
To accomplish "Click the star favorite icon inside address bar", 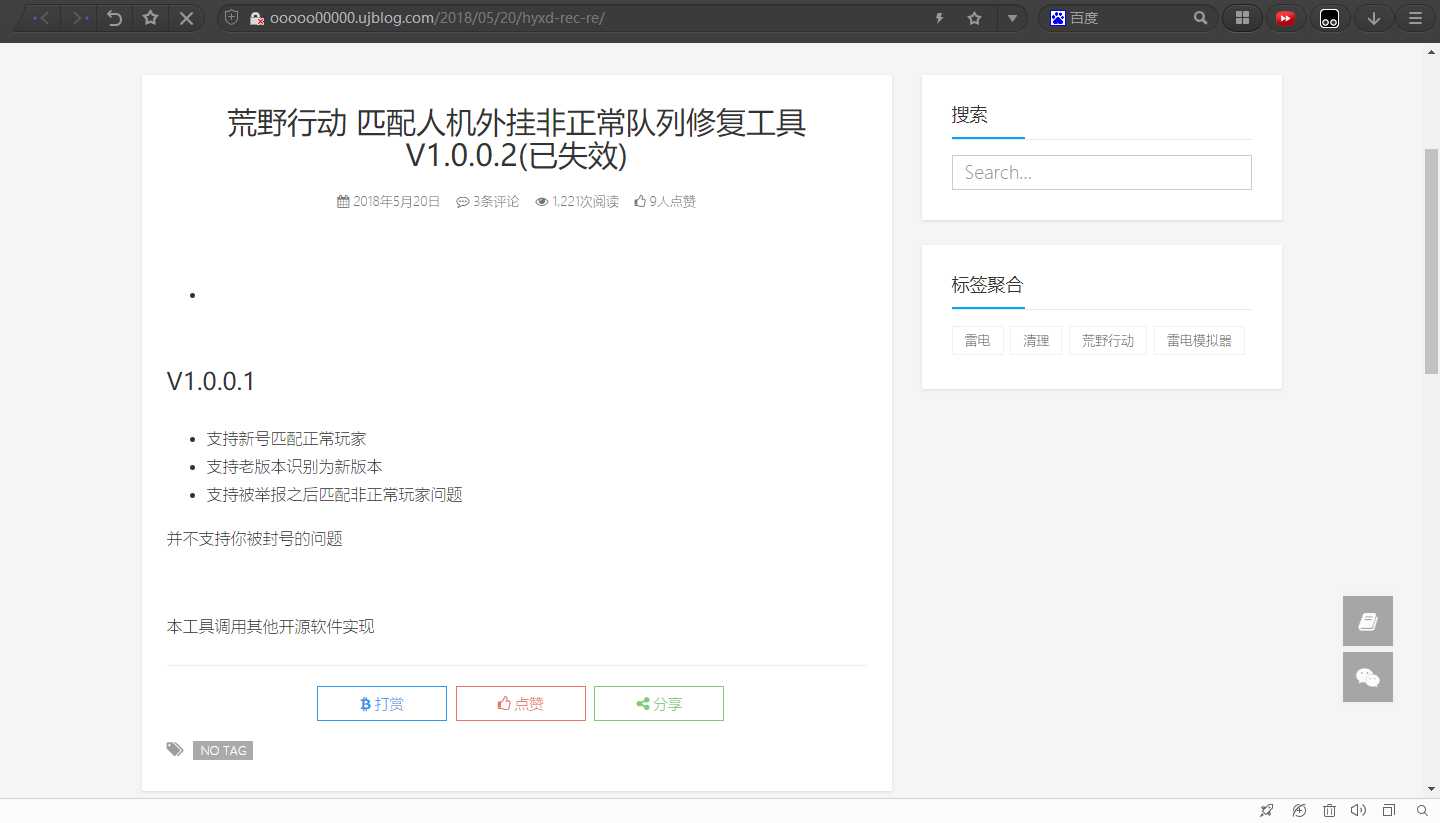I will [x=974, y=18].
